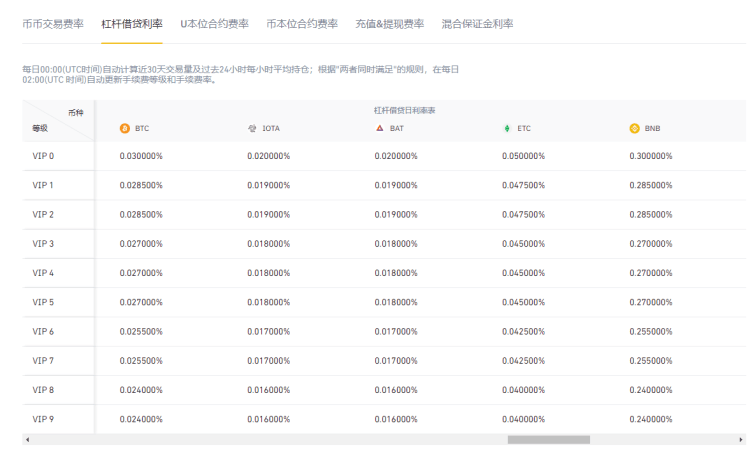
Task: Select the 杠杆借贷利率 tab
Action: point(132,23)
